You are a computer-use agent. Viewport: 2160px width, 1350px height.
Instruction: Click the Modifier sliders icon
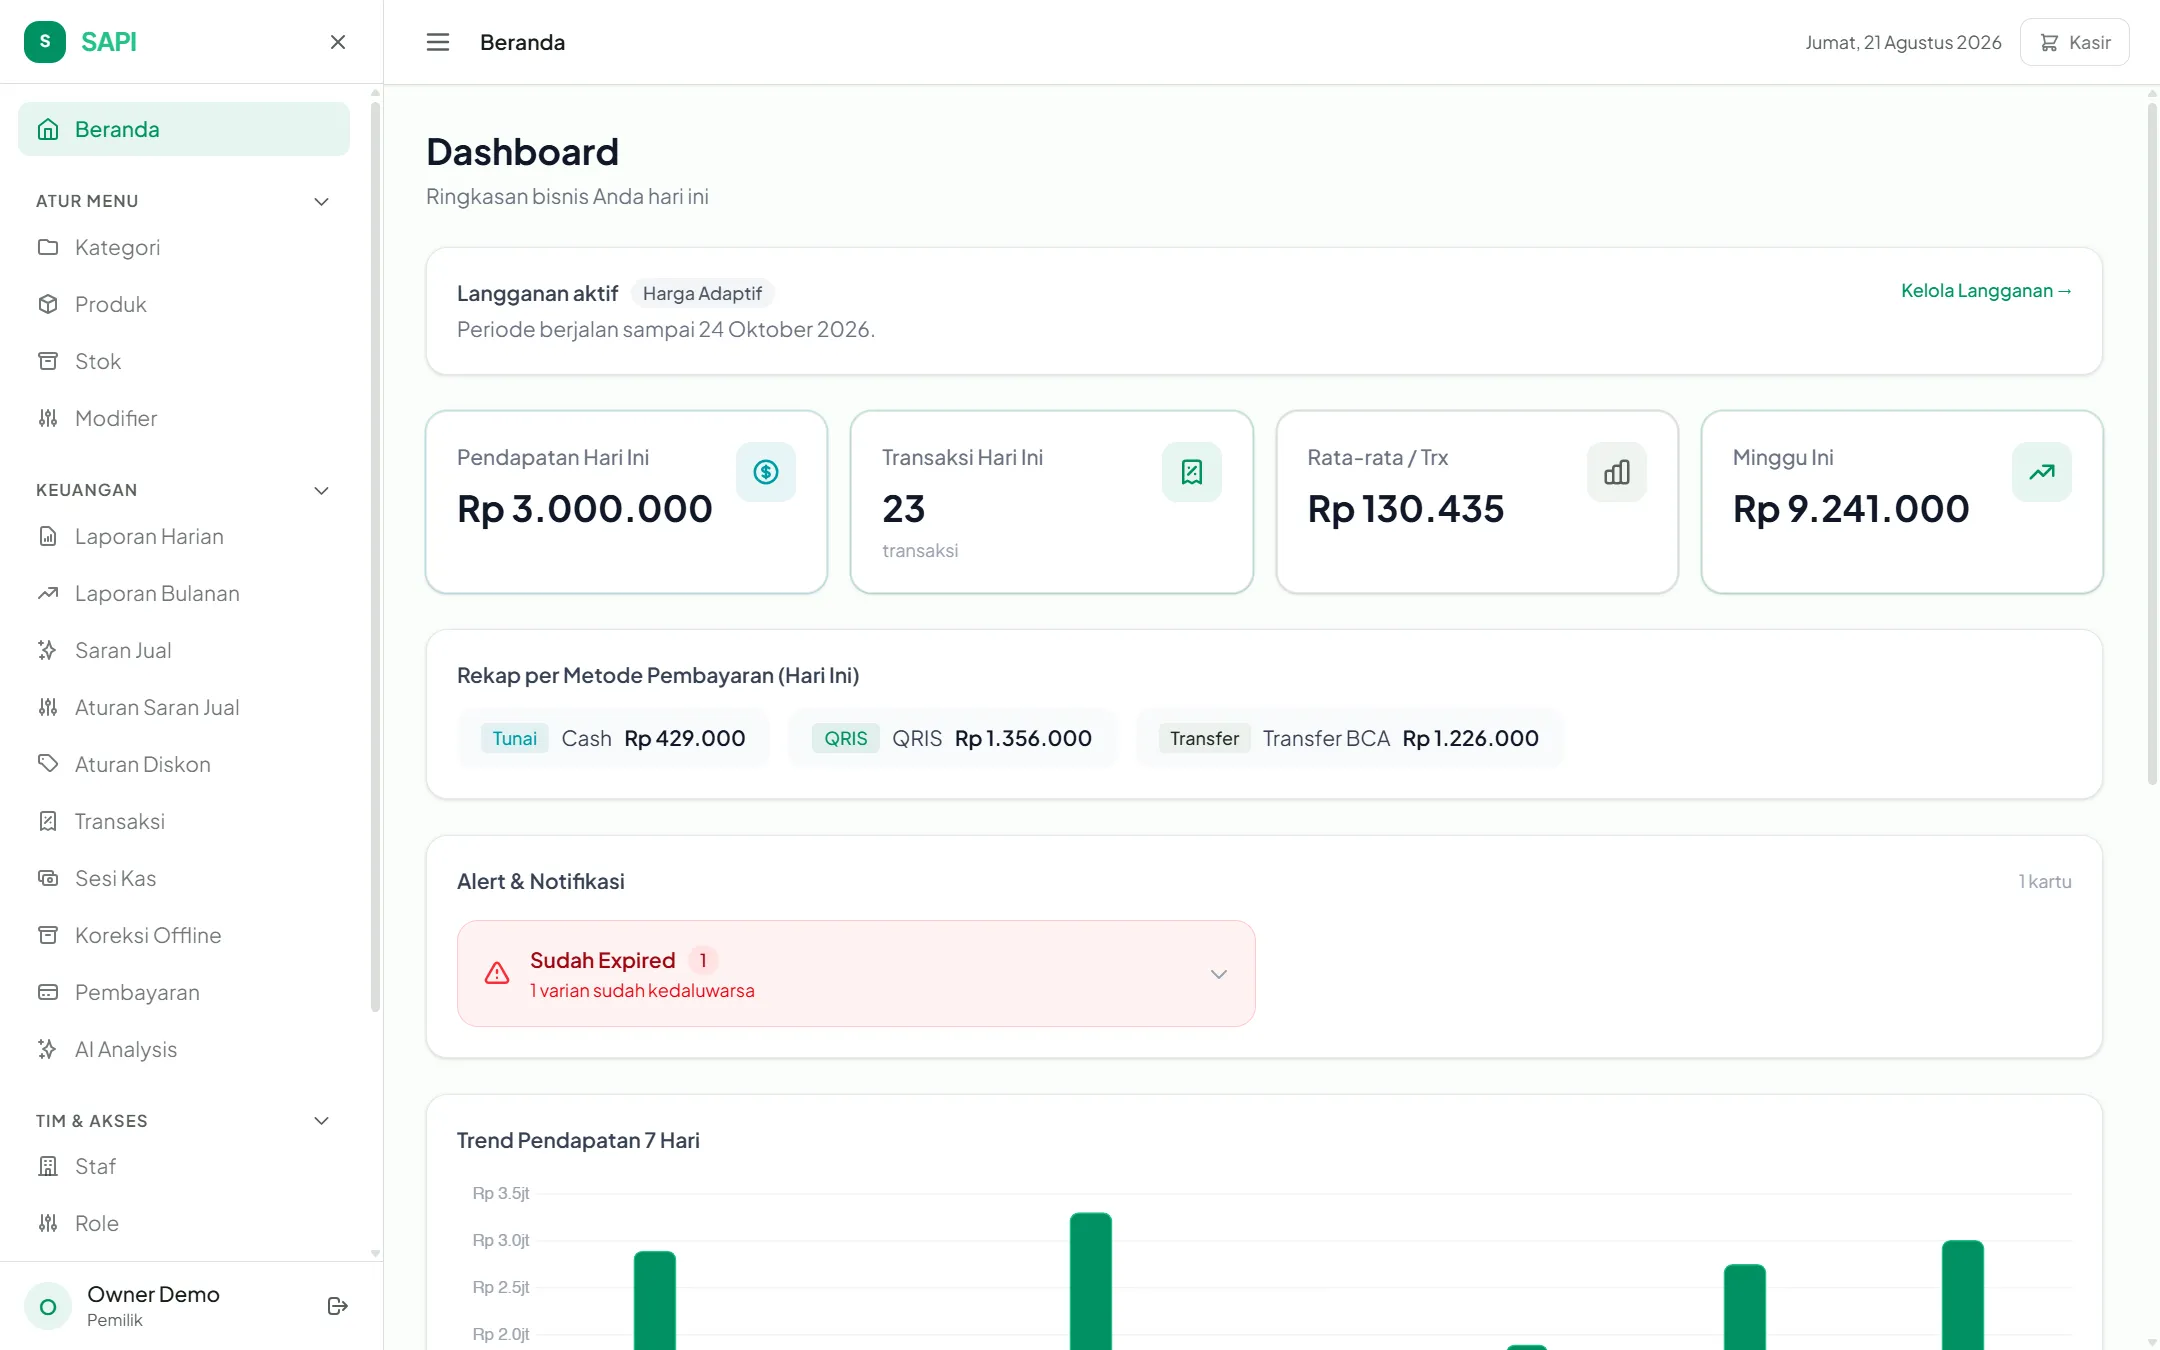(x=48, y=418)
